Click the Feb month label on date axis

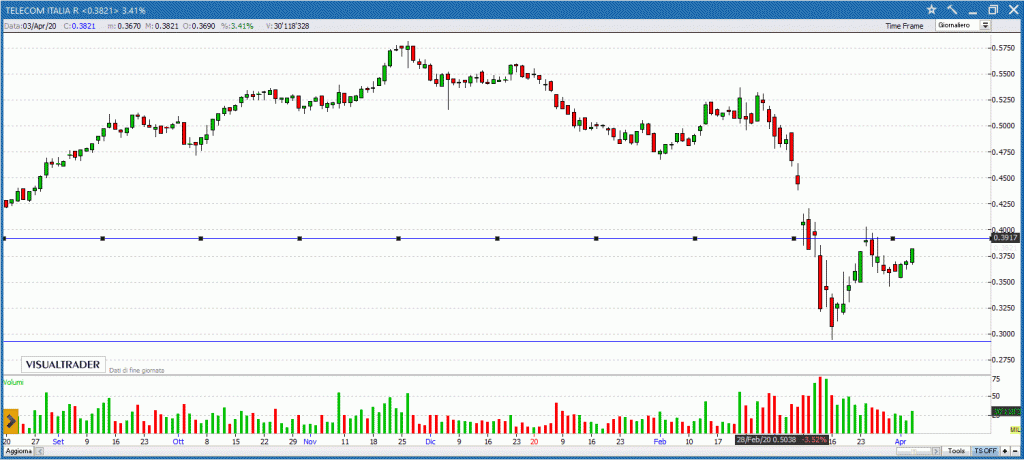(660, 441)
